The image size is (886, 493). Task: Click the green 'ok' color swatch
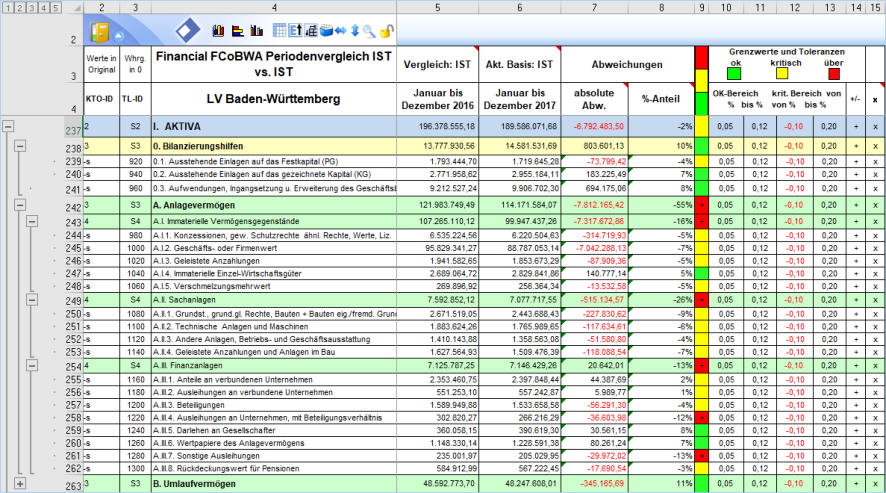pos(735,73)
